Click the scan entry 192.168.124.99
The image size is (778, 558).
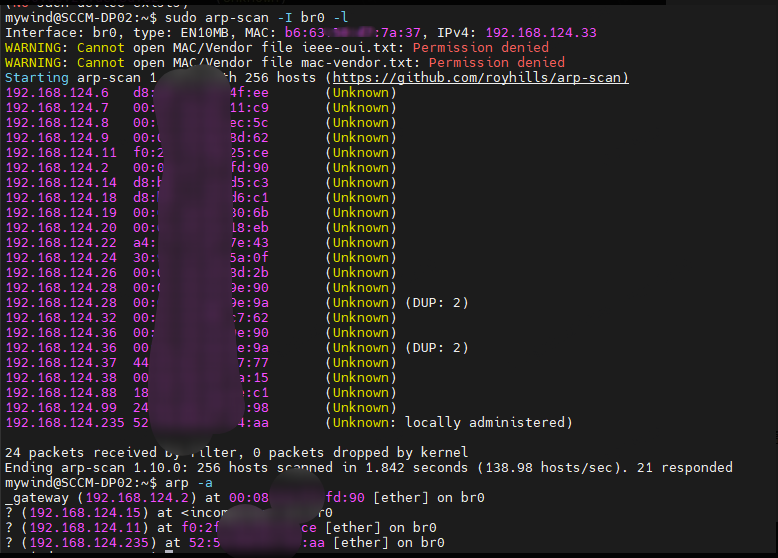coord(61,408)
